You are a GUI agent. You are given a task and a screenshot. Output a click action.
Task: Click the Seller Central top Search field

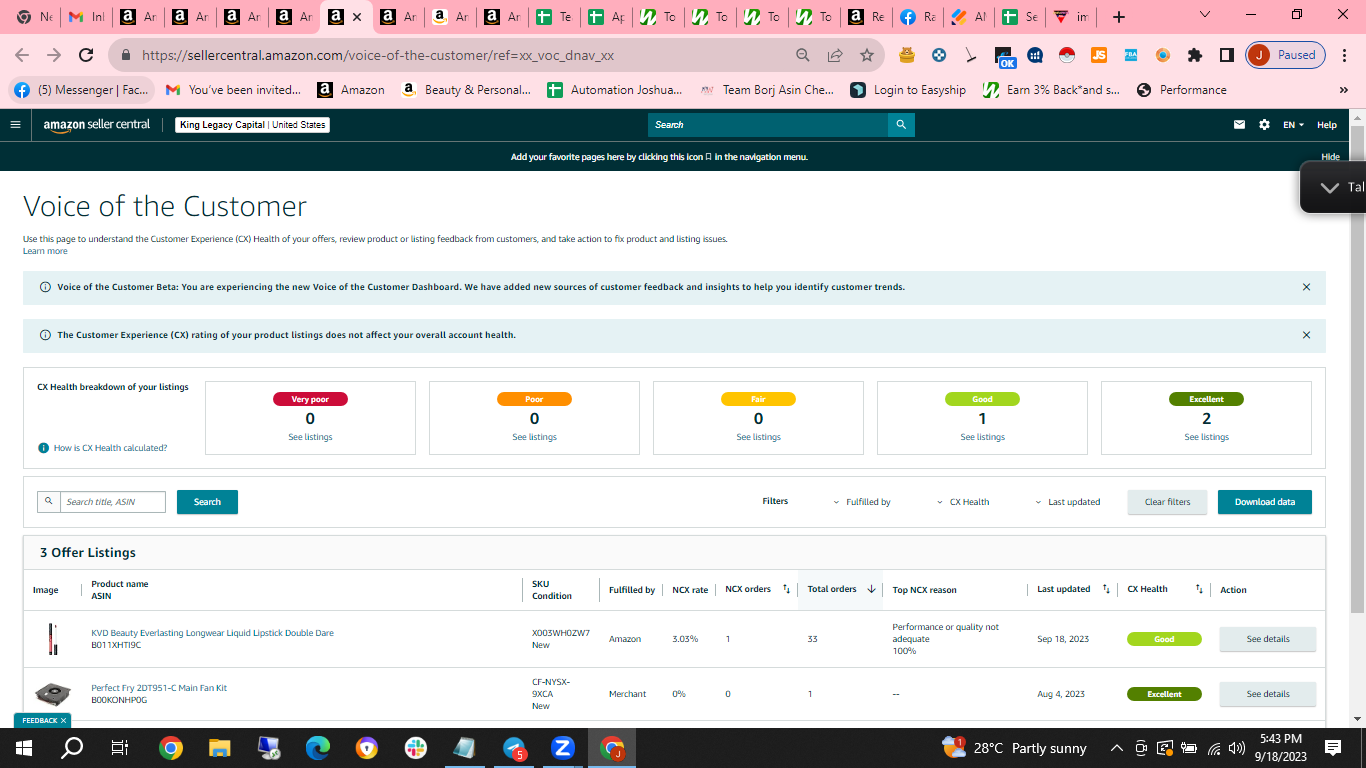point(768,125)
